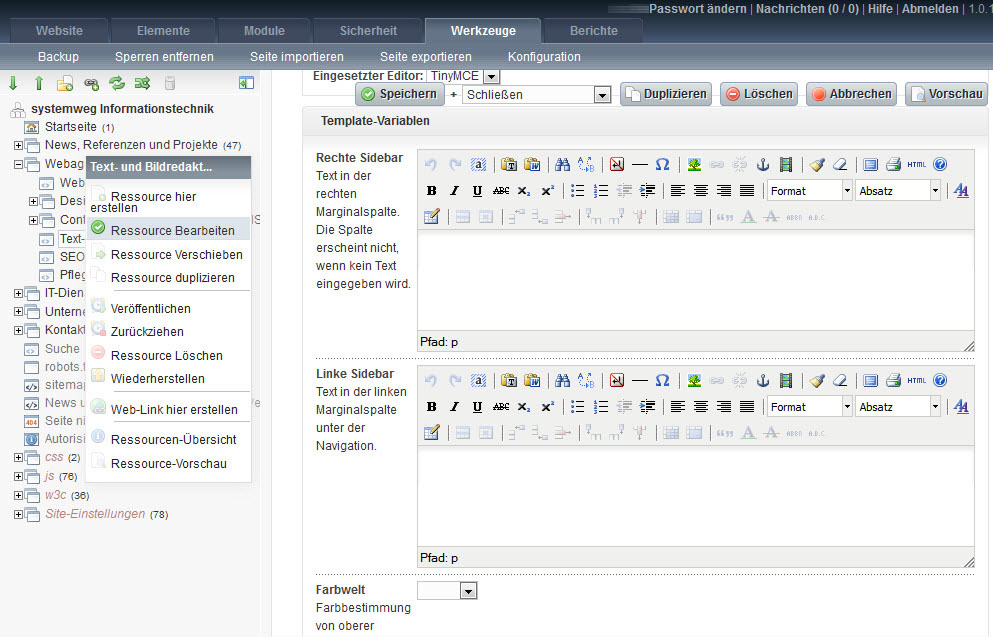The height and width of the screenshot is (637, 993).
Task: Expand the css folder node
Action: (x=18, y=457)
